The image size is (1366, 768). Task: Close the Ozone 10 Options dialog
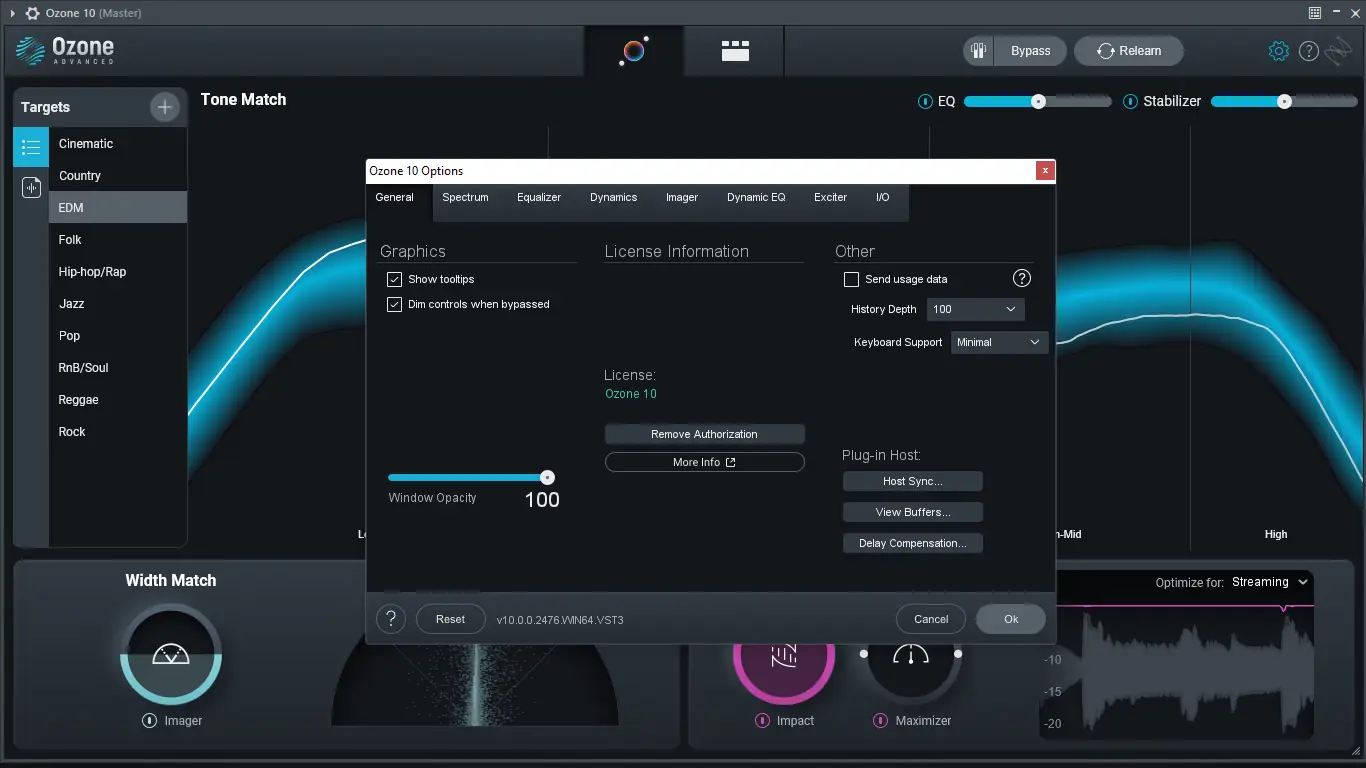pos(1045,171)
